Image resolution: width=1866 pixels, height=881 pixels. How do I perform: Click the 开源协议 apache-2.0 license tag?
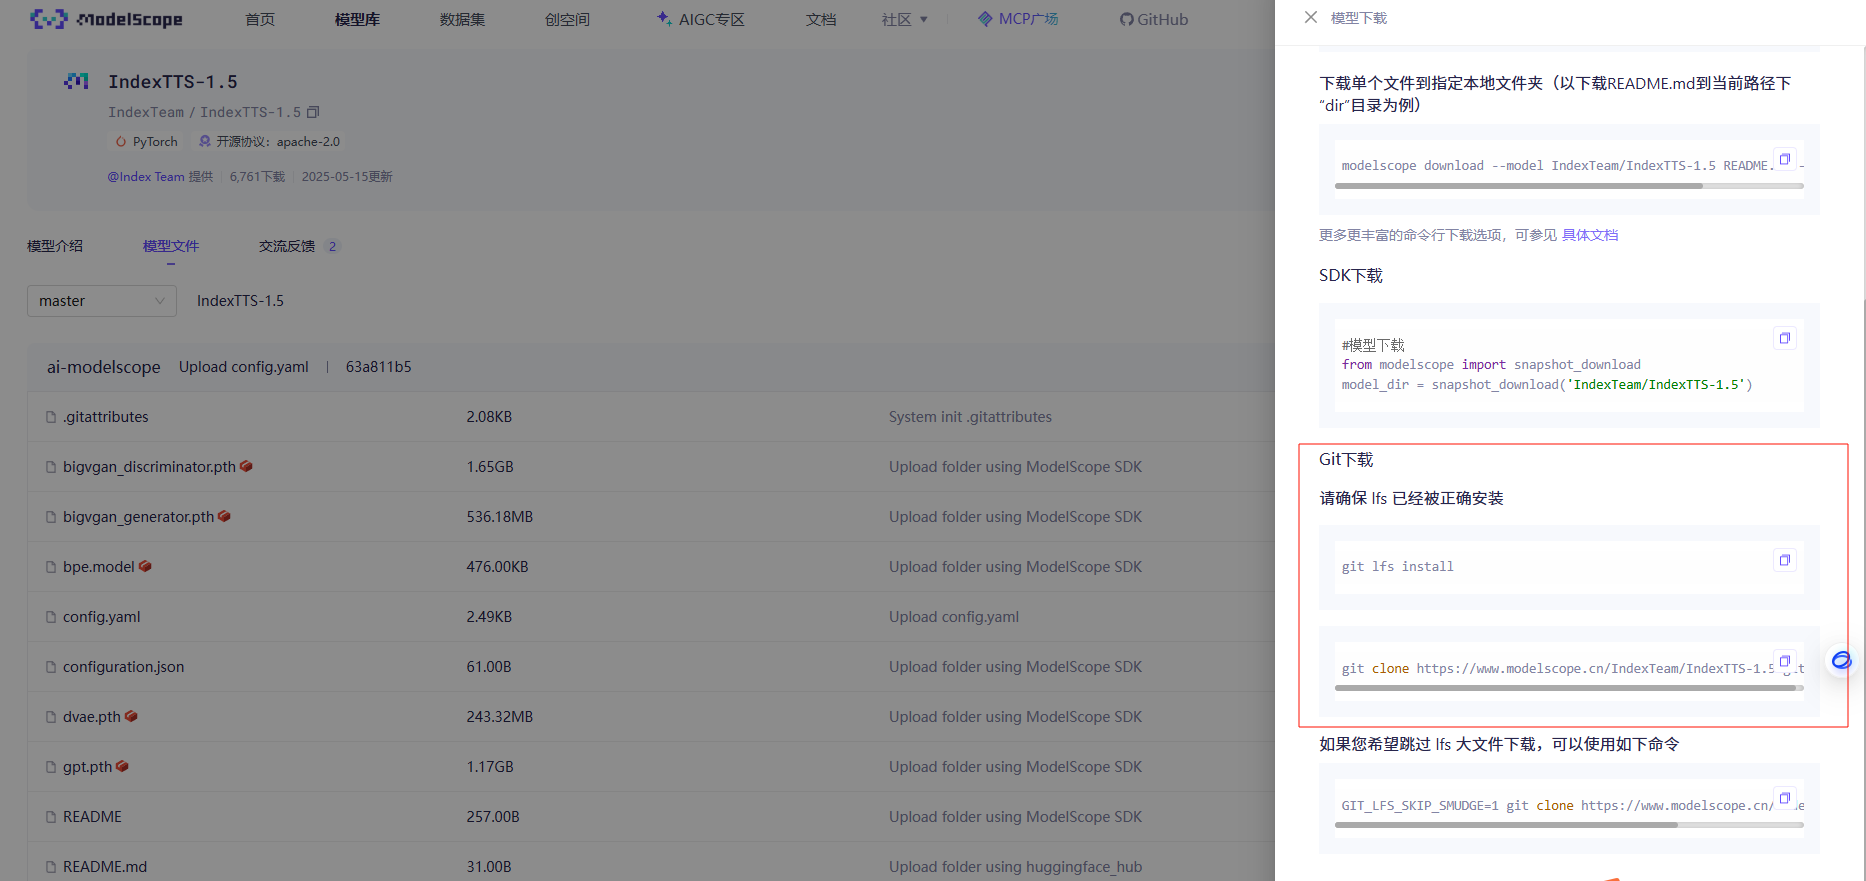(269, 142)
